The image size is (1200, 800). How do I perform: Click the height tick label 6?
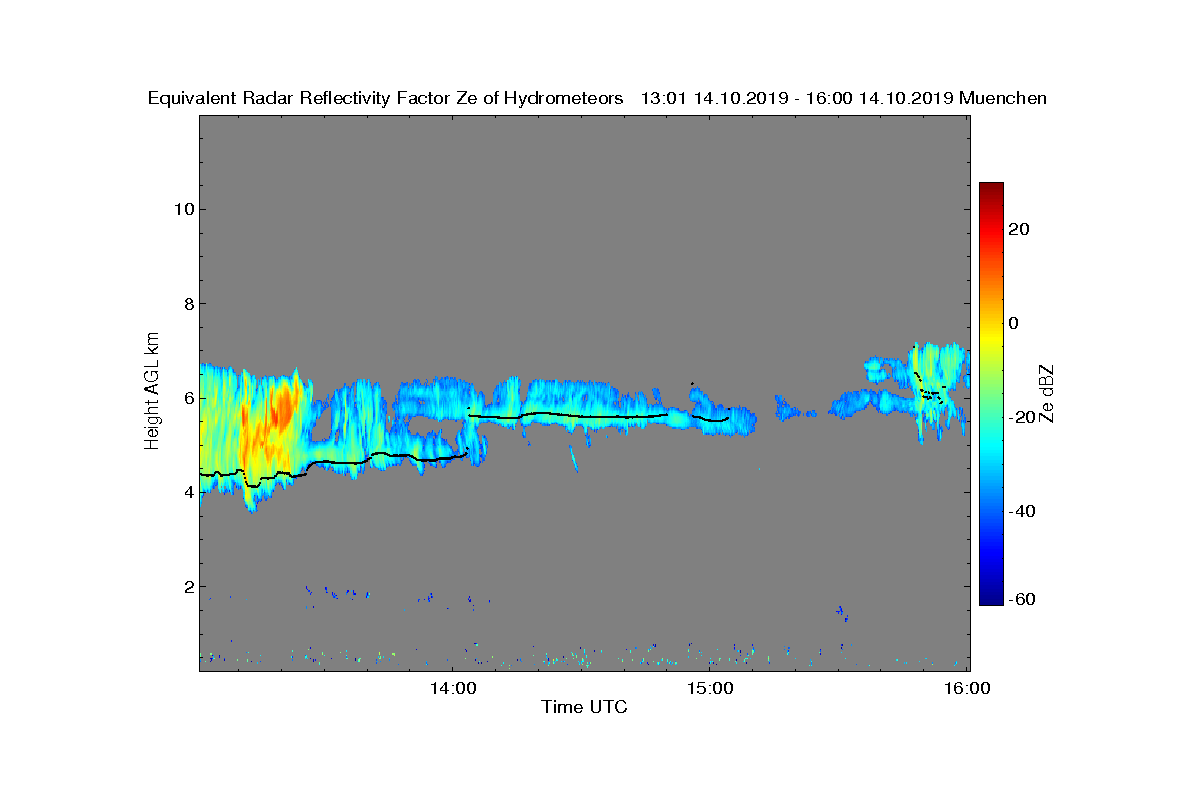tap(187, 397)
